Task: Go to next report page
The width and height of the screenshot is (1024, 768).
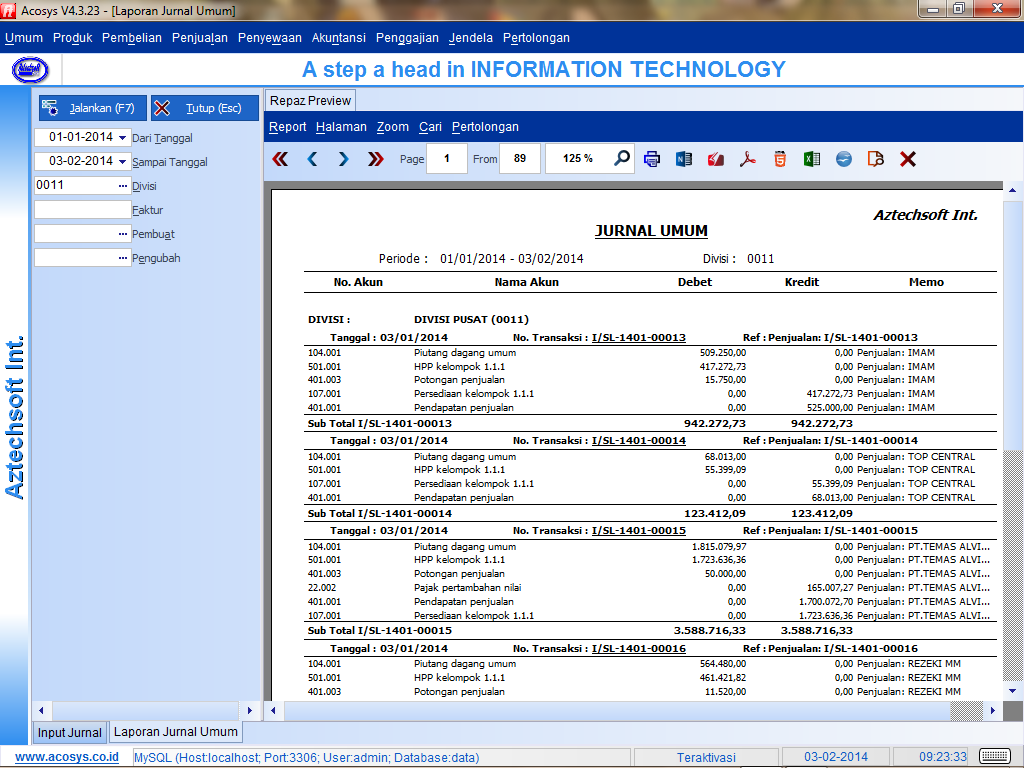Action: [344, 159]
